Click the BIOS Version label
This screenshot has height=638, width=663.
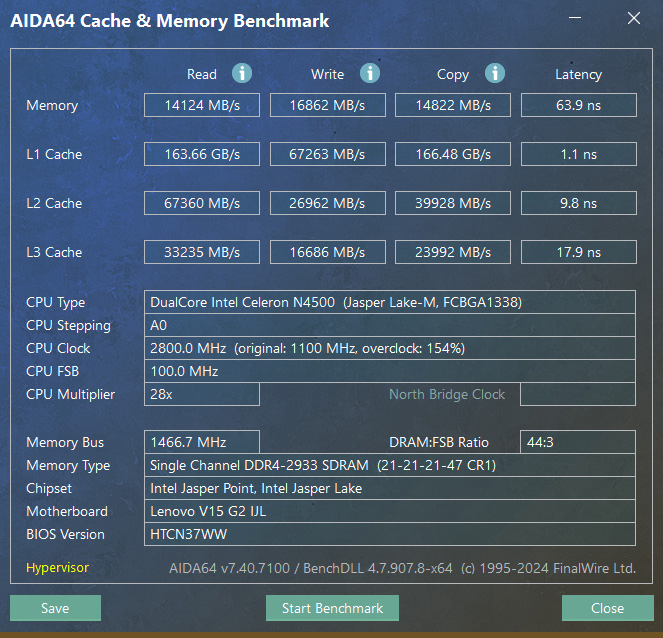click(65, 534)
